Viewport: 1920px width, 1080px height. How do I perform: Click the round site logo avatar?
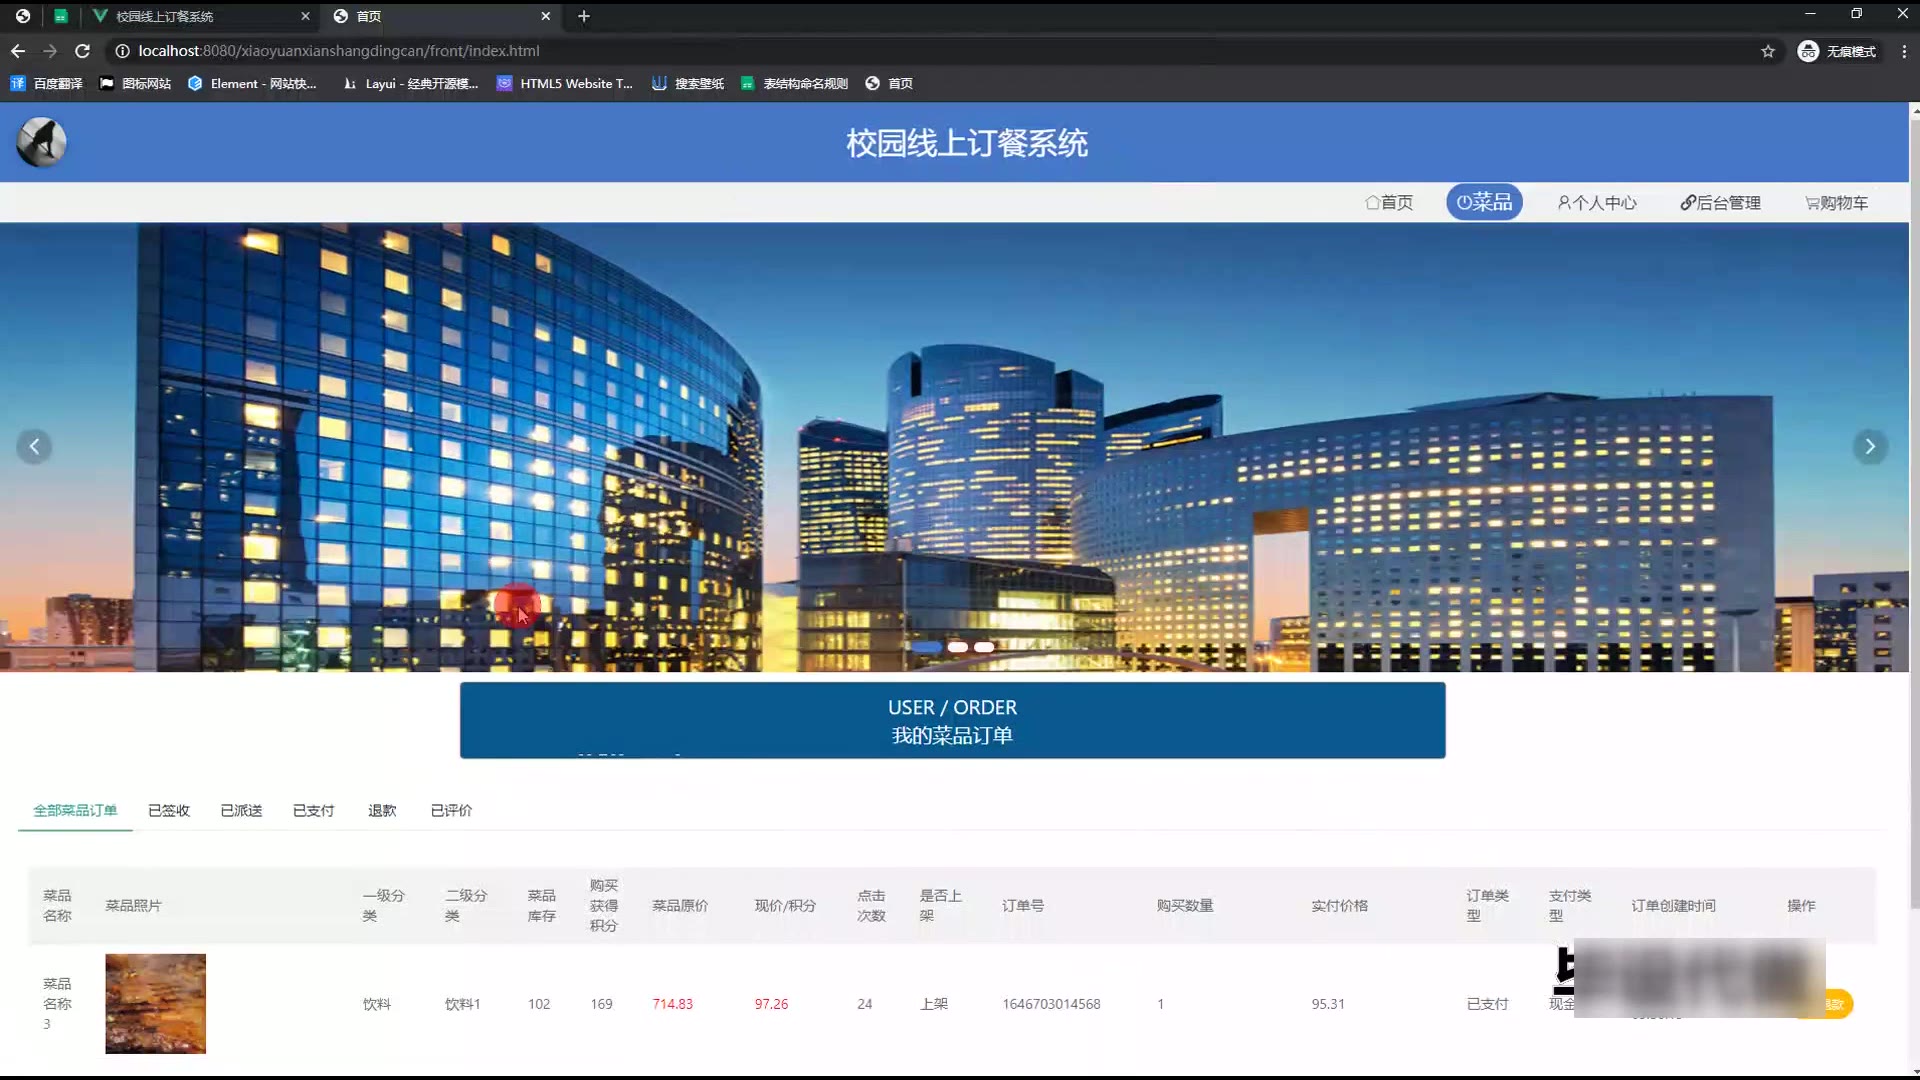point(41,142)
